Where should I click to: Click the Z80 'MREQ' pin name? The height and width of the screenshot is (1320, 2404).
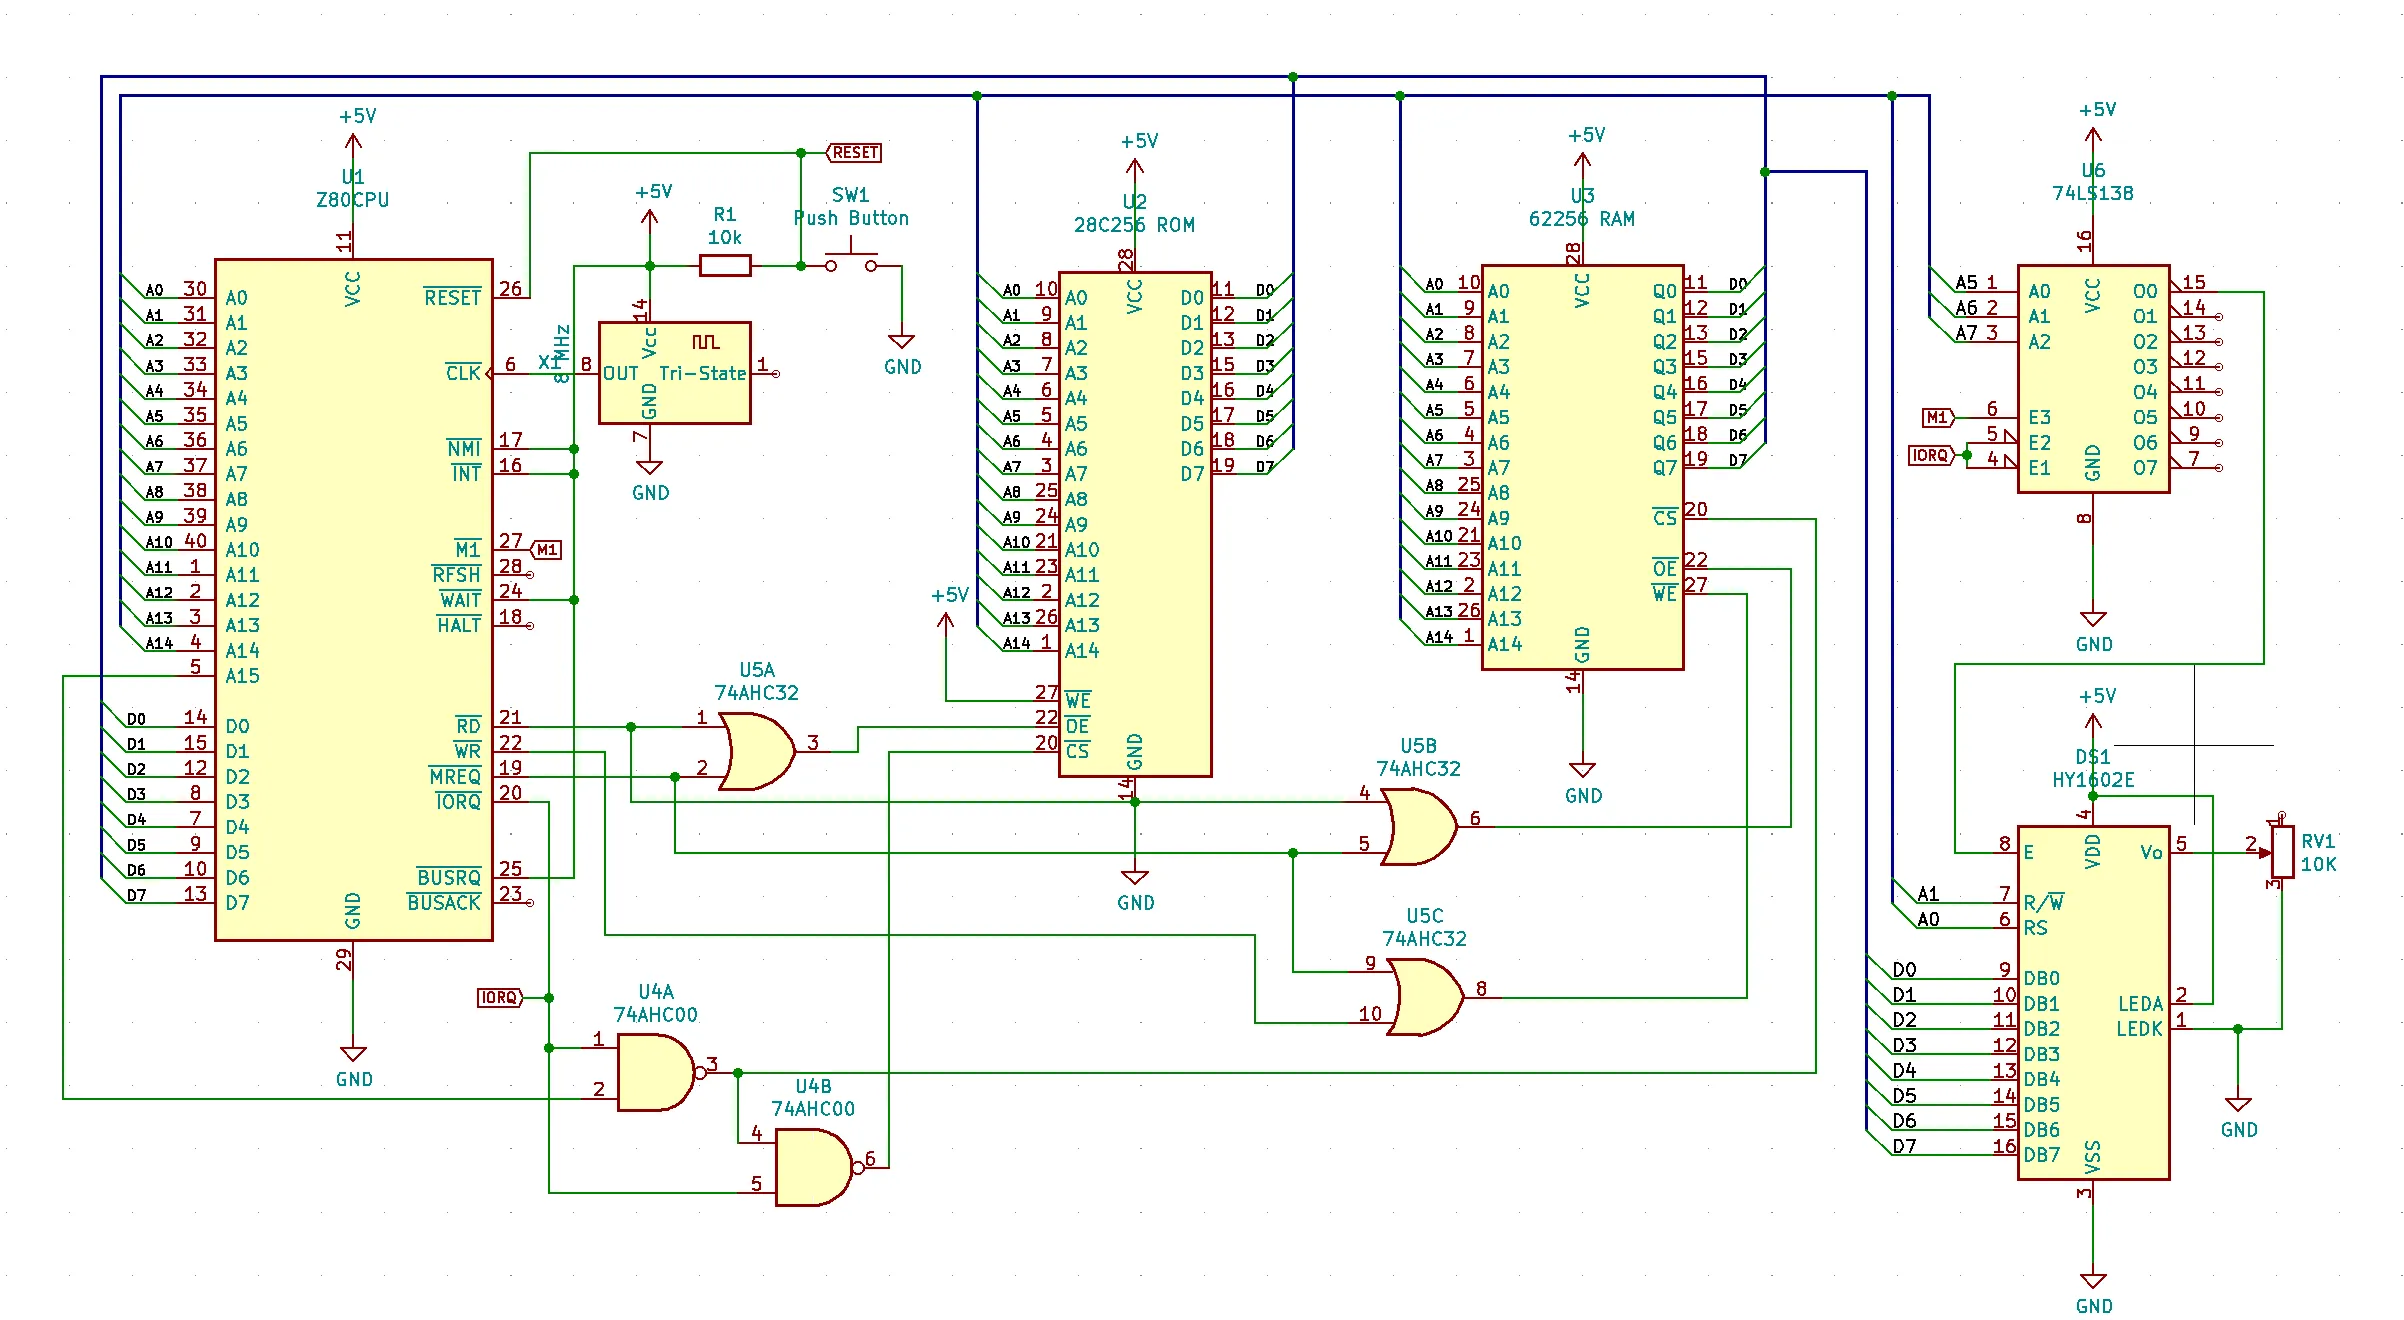(455, 776)
